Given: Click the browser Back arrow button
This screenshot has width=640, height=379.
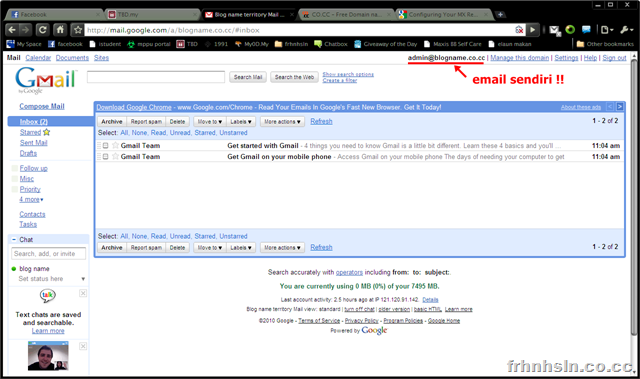Looking at the screenshot, I should tap(12, 30).
